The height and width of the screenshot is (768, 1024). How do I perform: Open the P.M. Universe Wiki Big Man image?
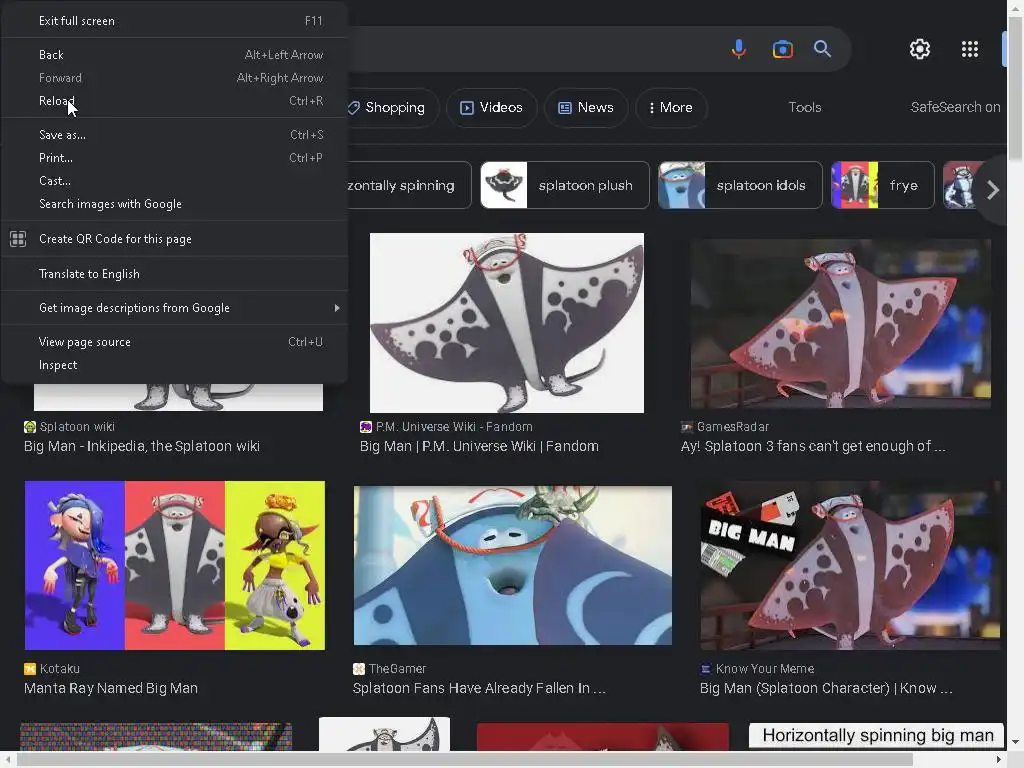507,323
